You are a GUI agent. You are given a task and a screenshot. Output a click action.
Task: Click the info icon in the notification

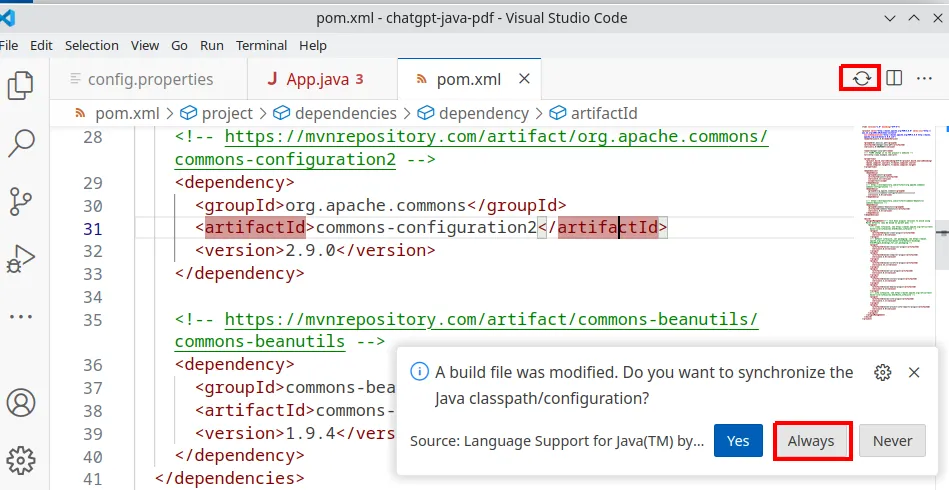pos(419,372)
